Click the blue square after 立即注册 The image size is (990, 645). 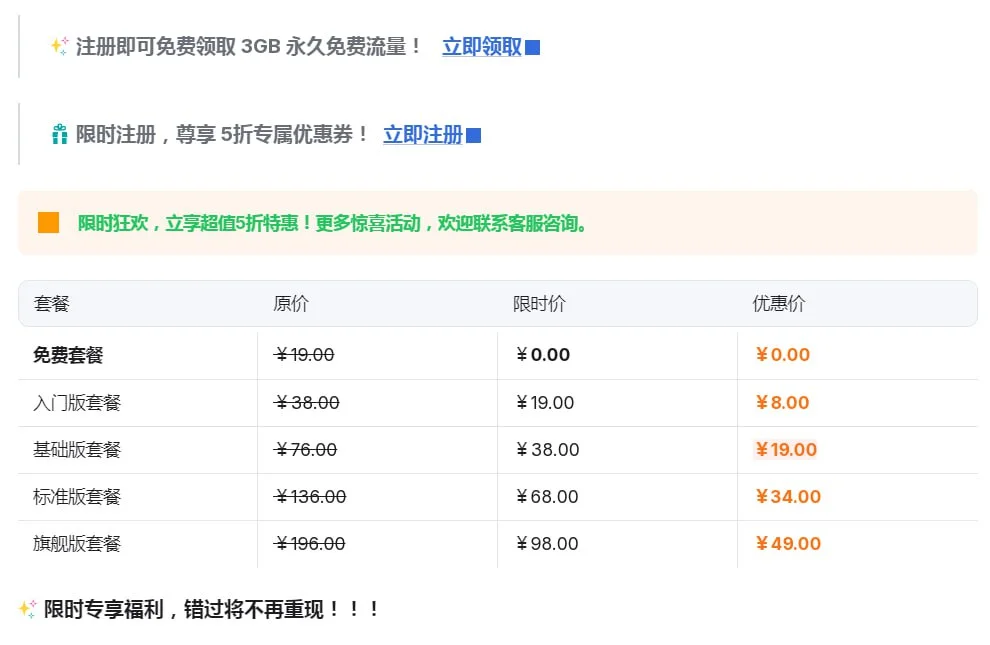[471, 135]
